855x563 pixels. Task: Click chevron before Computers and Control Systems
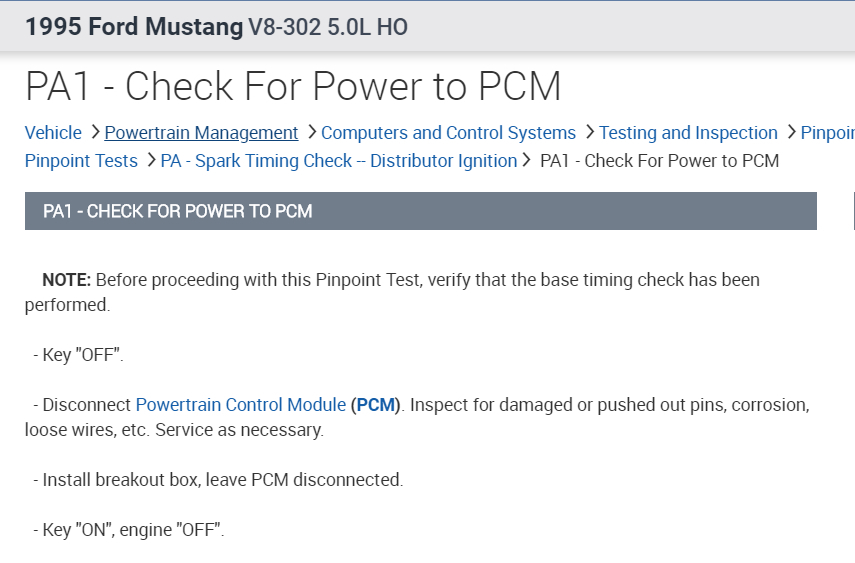312,132
